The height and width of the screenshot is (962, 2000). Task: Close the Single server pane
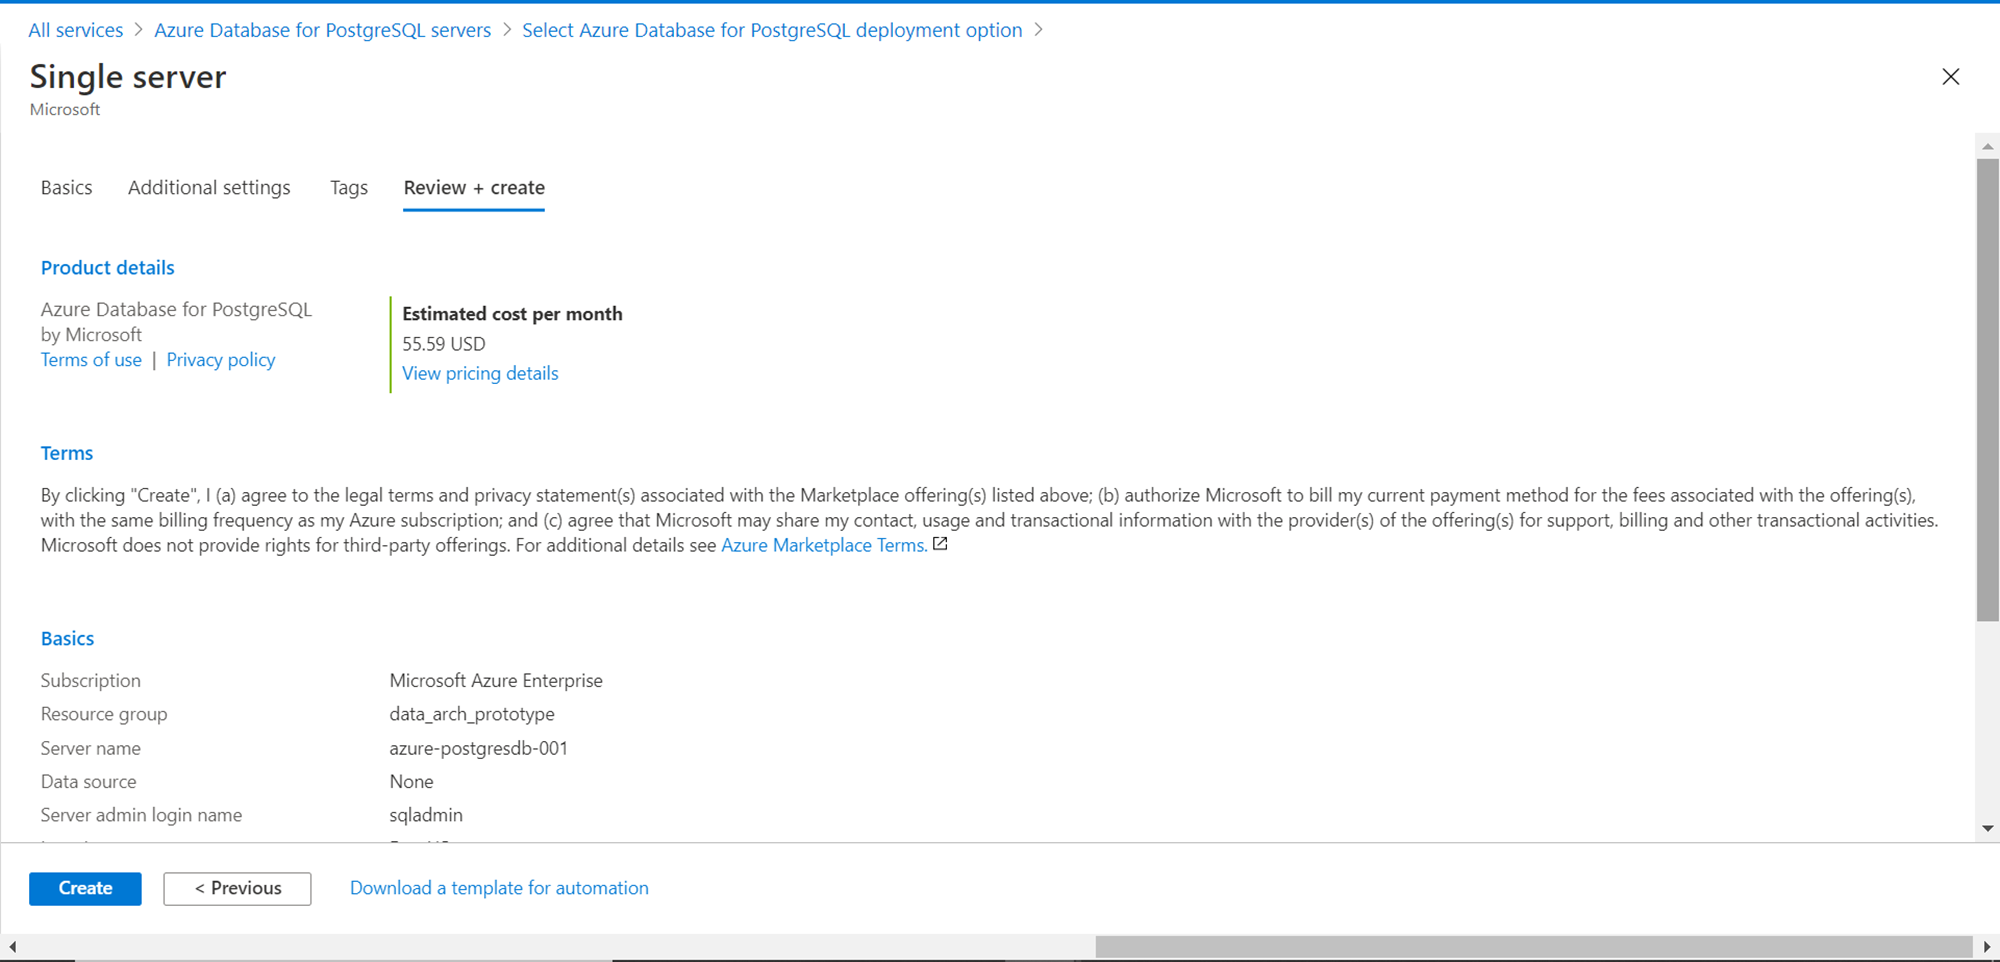[x=1950, y=77]
